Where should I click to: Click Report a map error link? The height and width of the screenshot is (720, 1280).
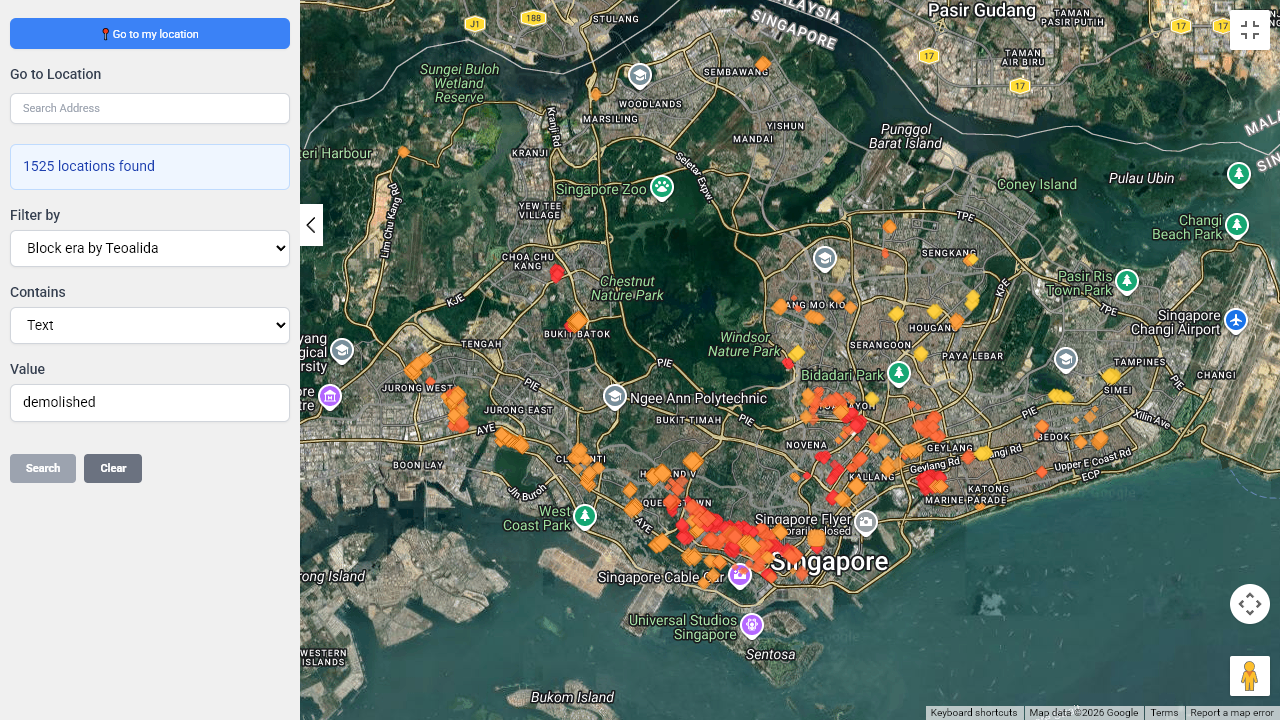tap(1231, 713)
